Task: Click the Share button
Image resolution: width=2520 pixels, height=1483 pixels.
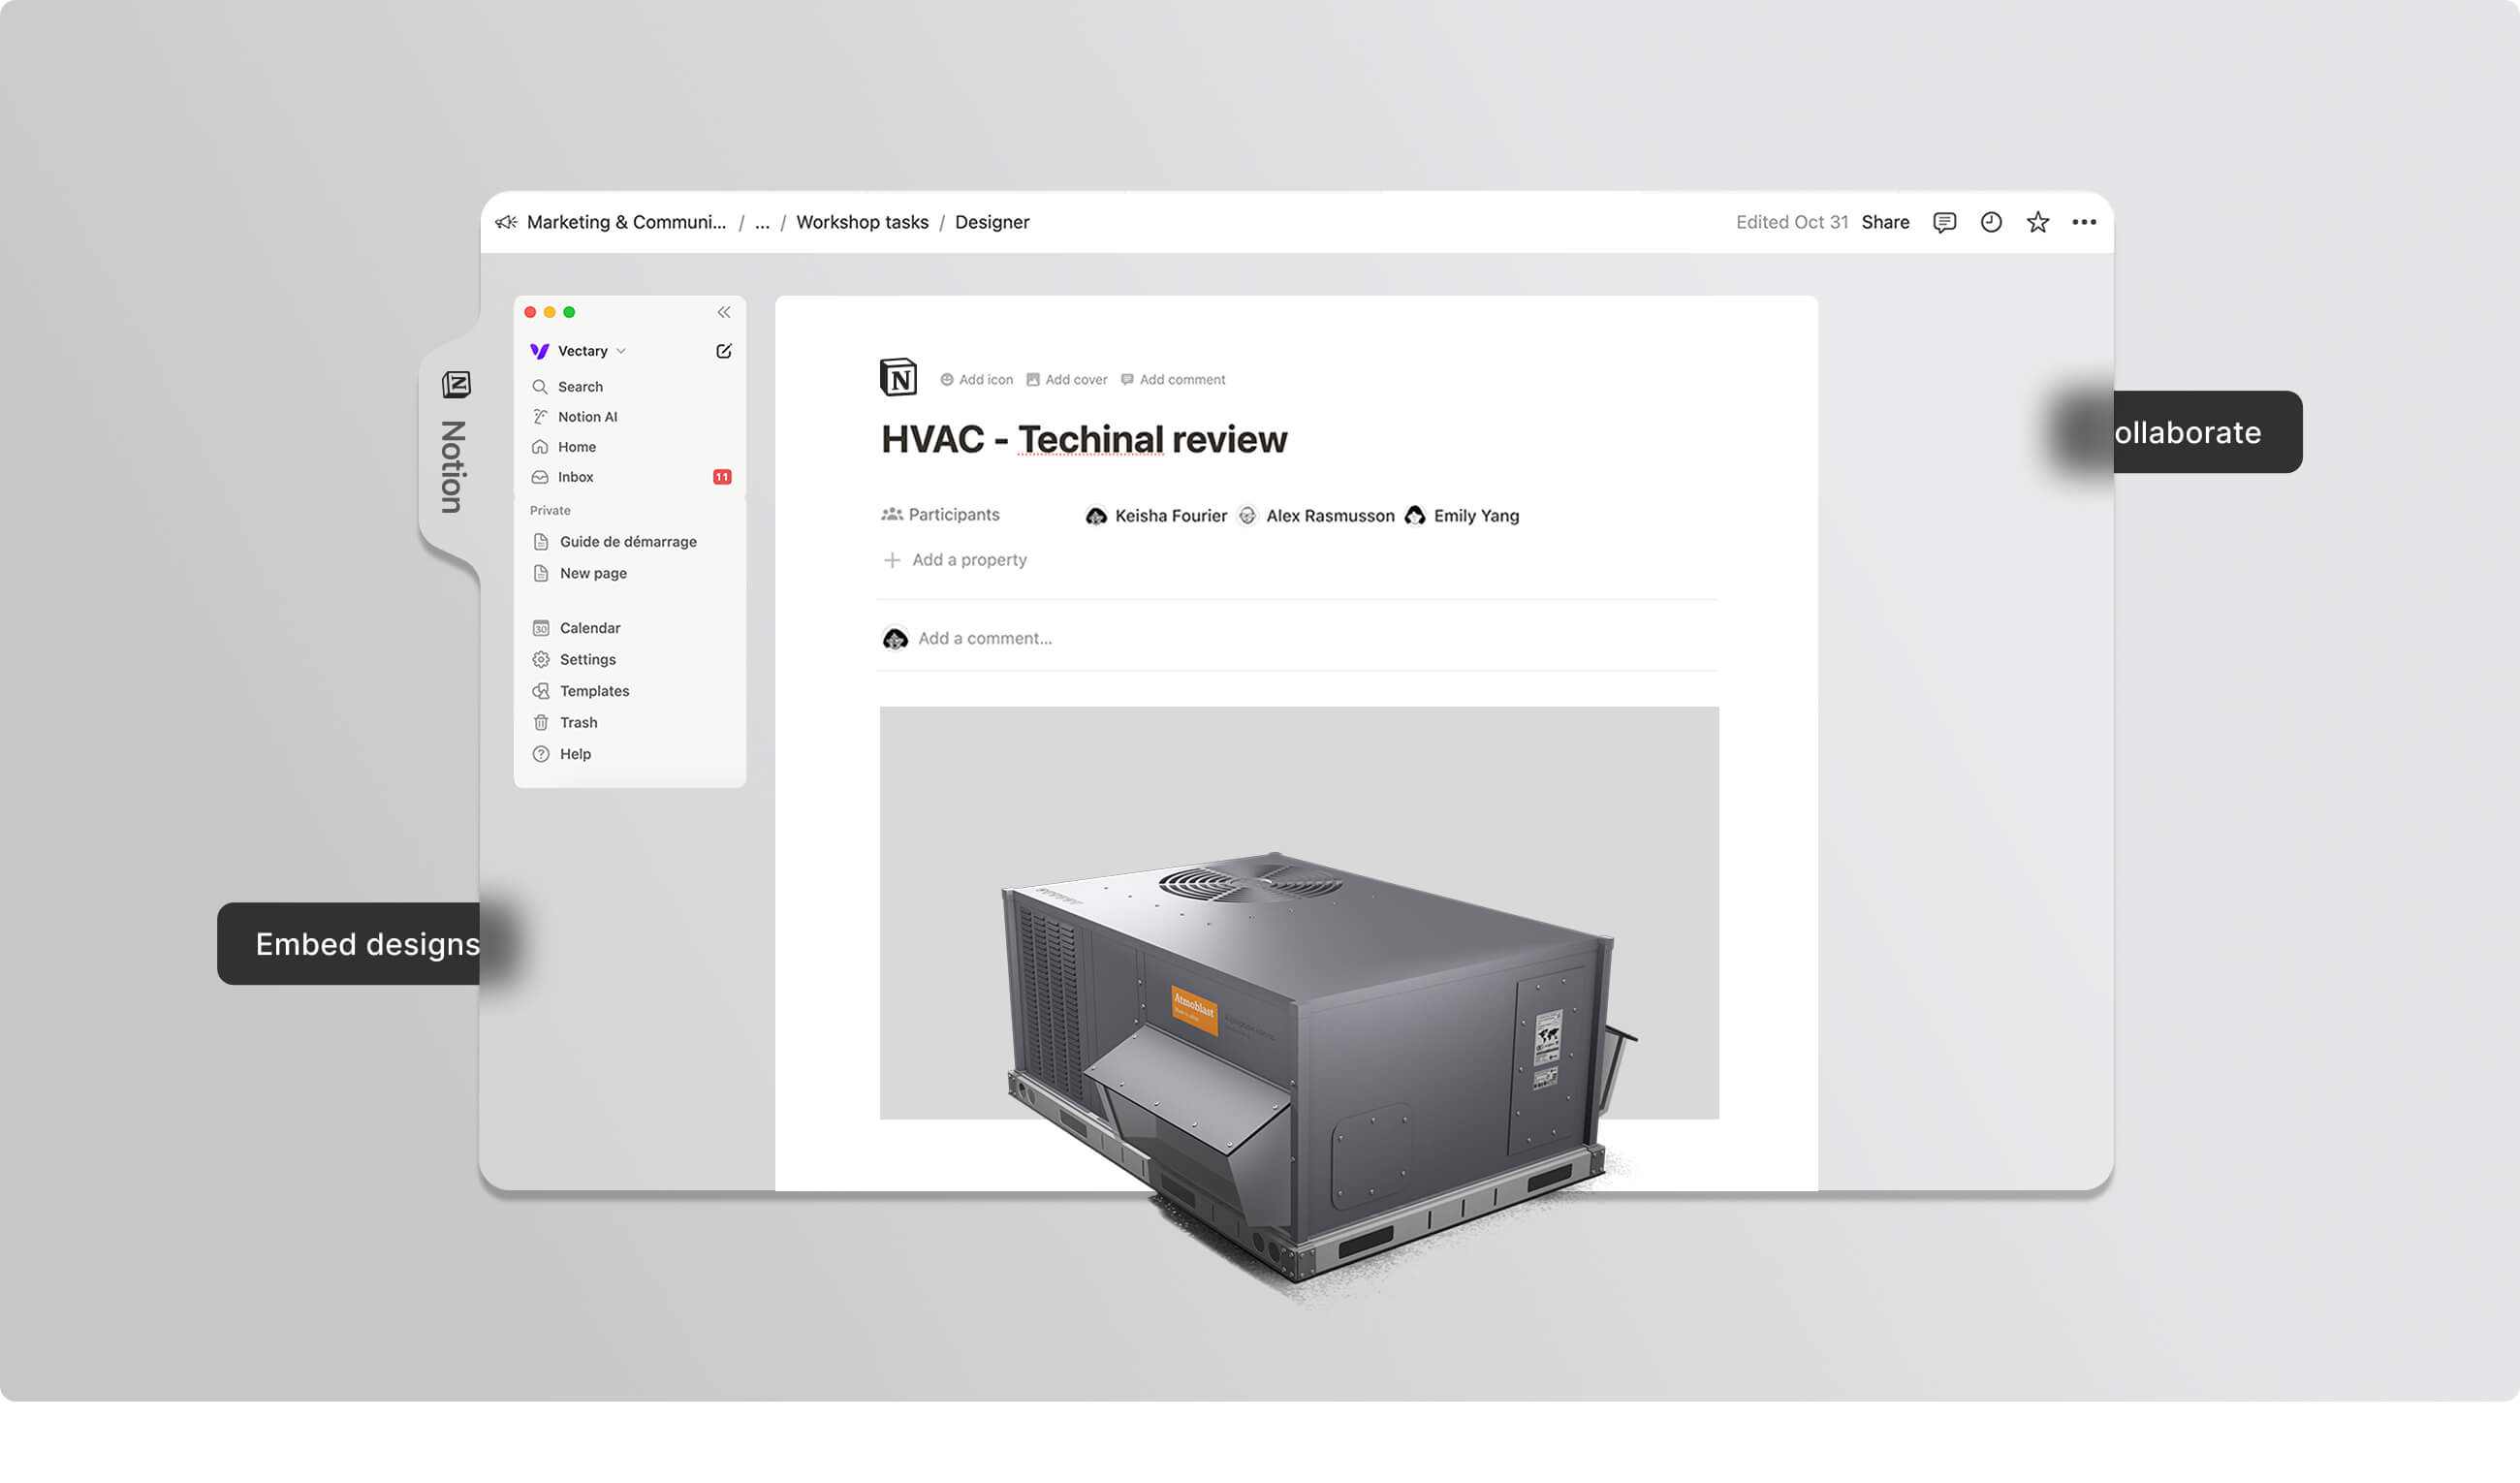Action: tap(1884, 222)
